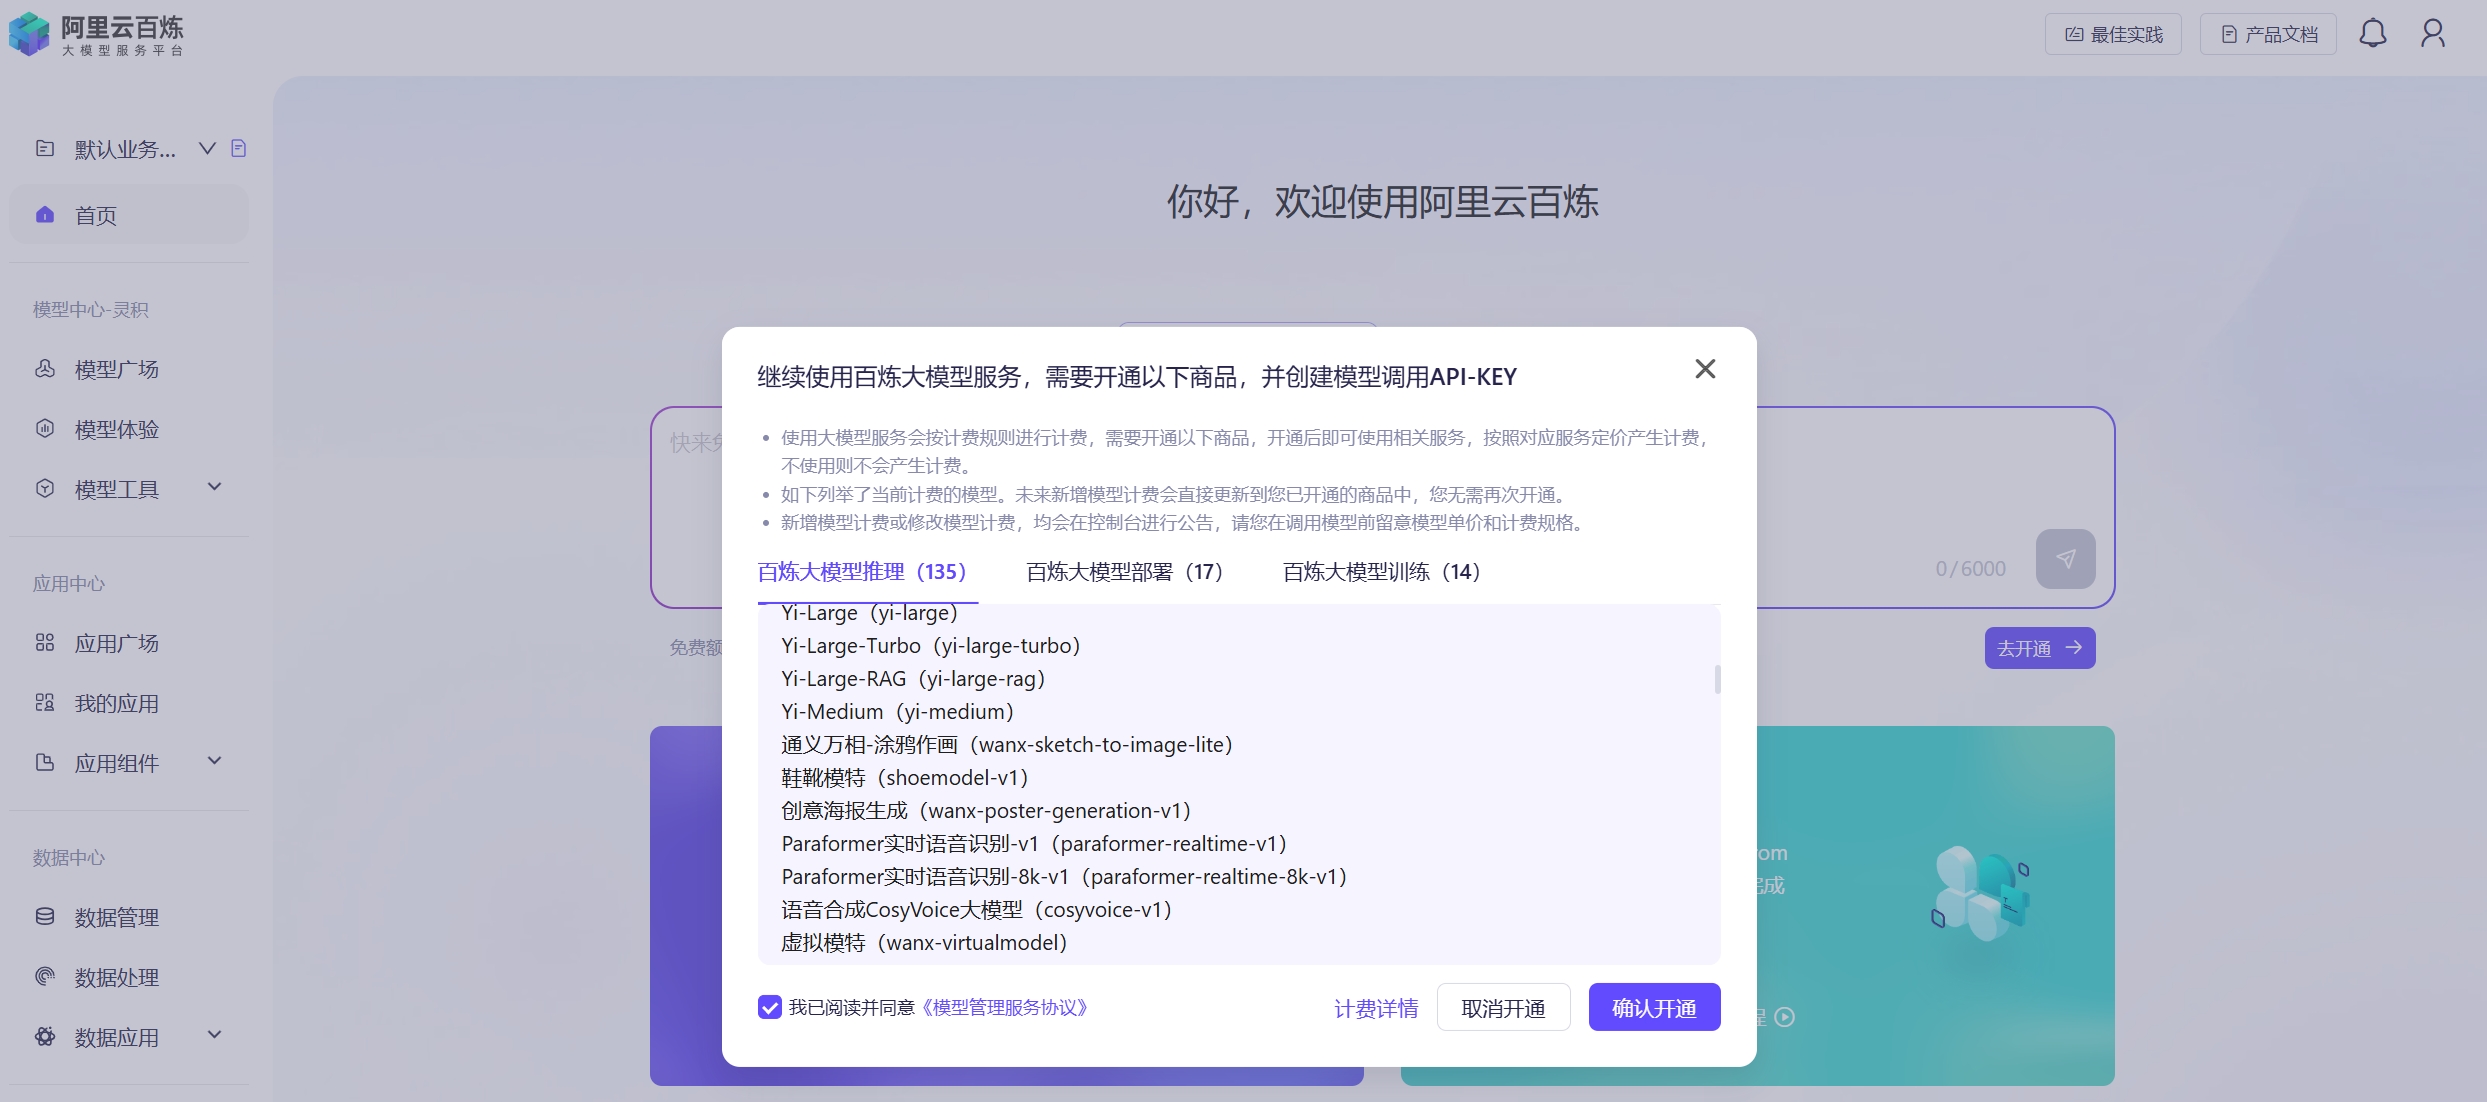2487x1102 pixels.
Task: Select Yi-Large-Turbo (yi-large-turbo) in list
Action: coord(931,646)
